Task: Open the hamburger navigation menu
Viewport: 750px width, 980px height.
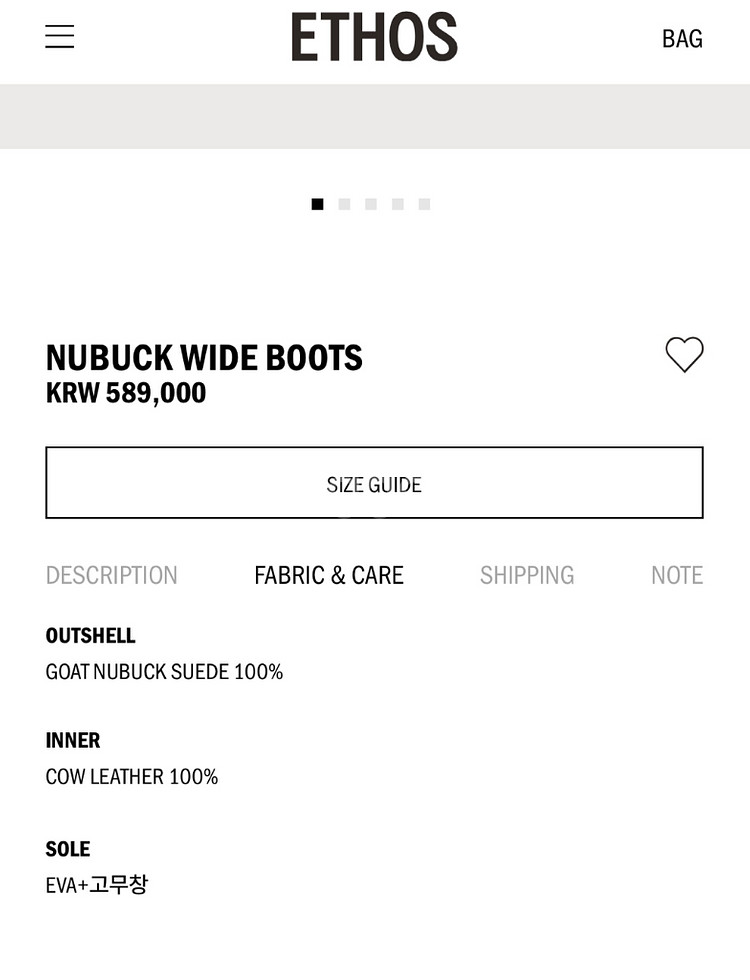Action: pyautogui.click(x=60, y=37)
